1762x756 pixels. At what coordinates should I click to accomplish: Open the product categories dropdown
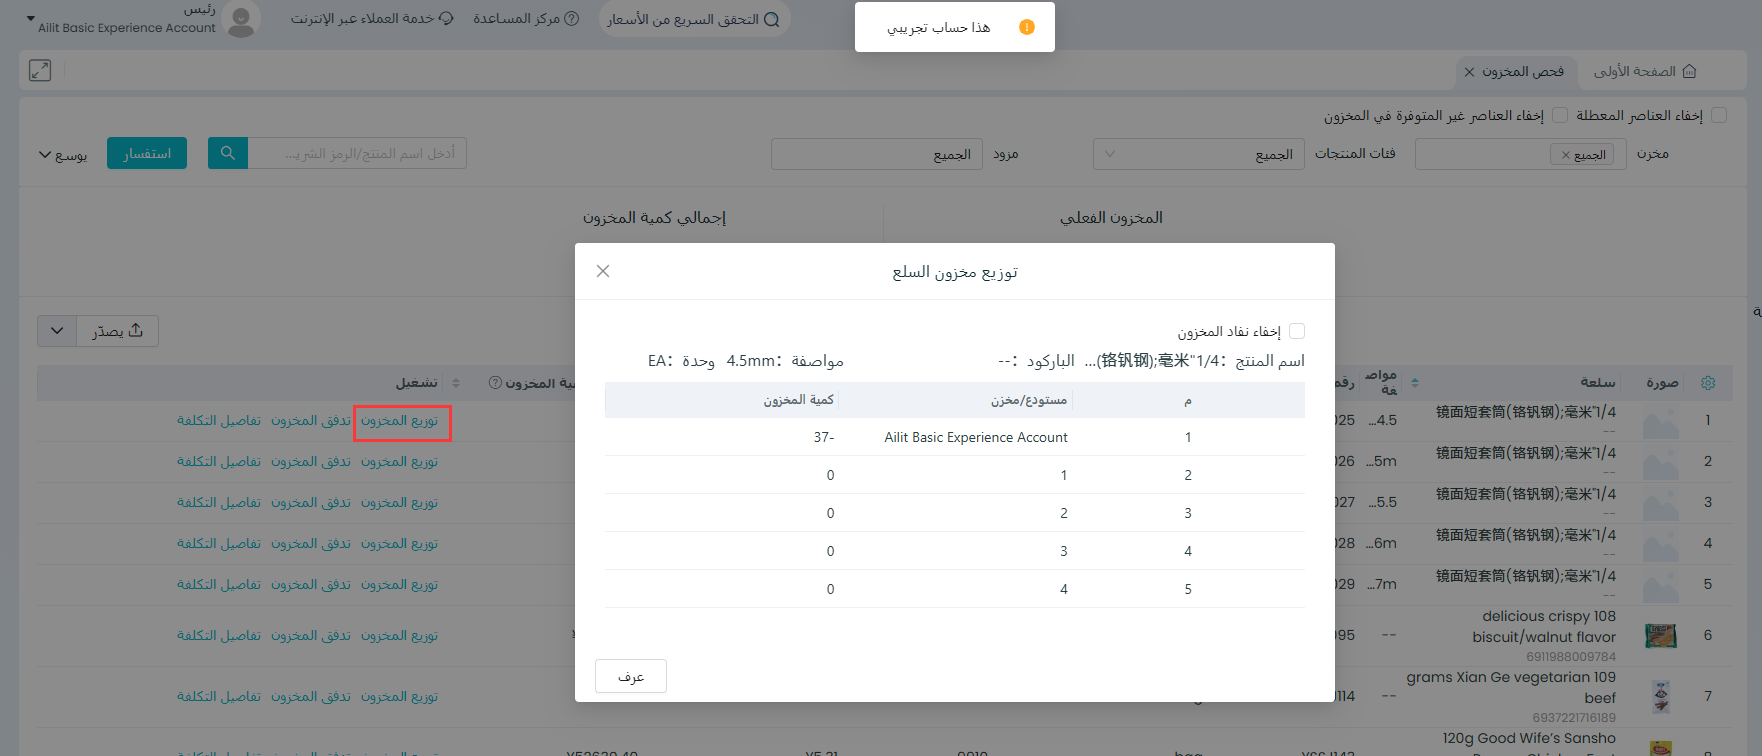point(1198,154)
